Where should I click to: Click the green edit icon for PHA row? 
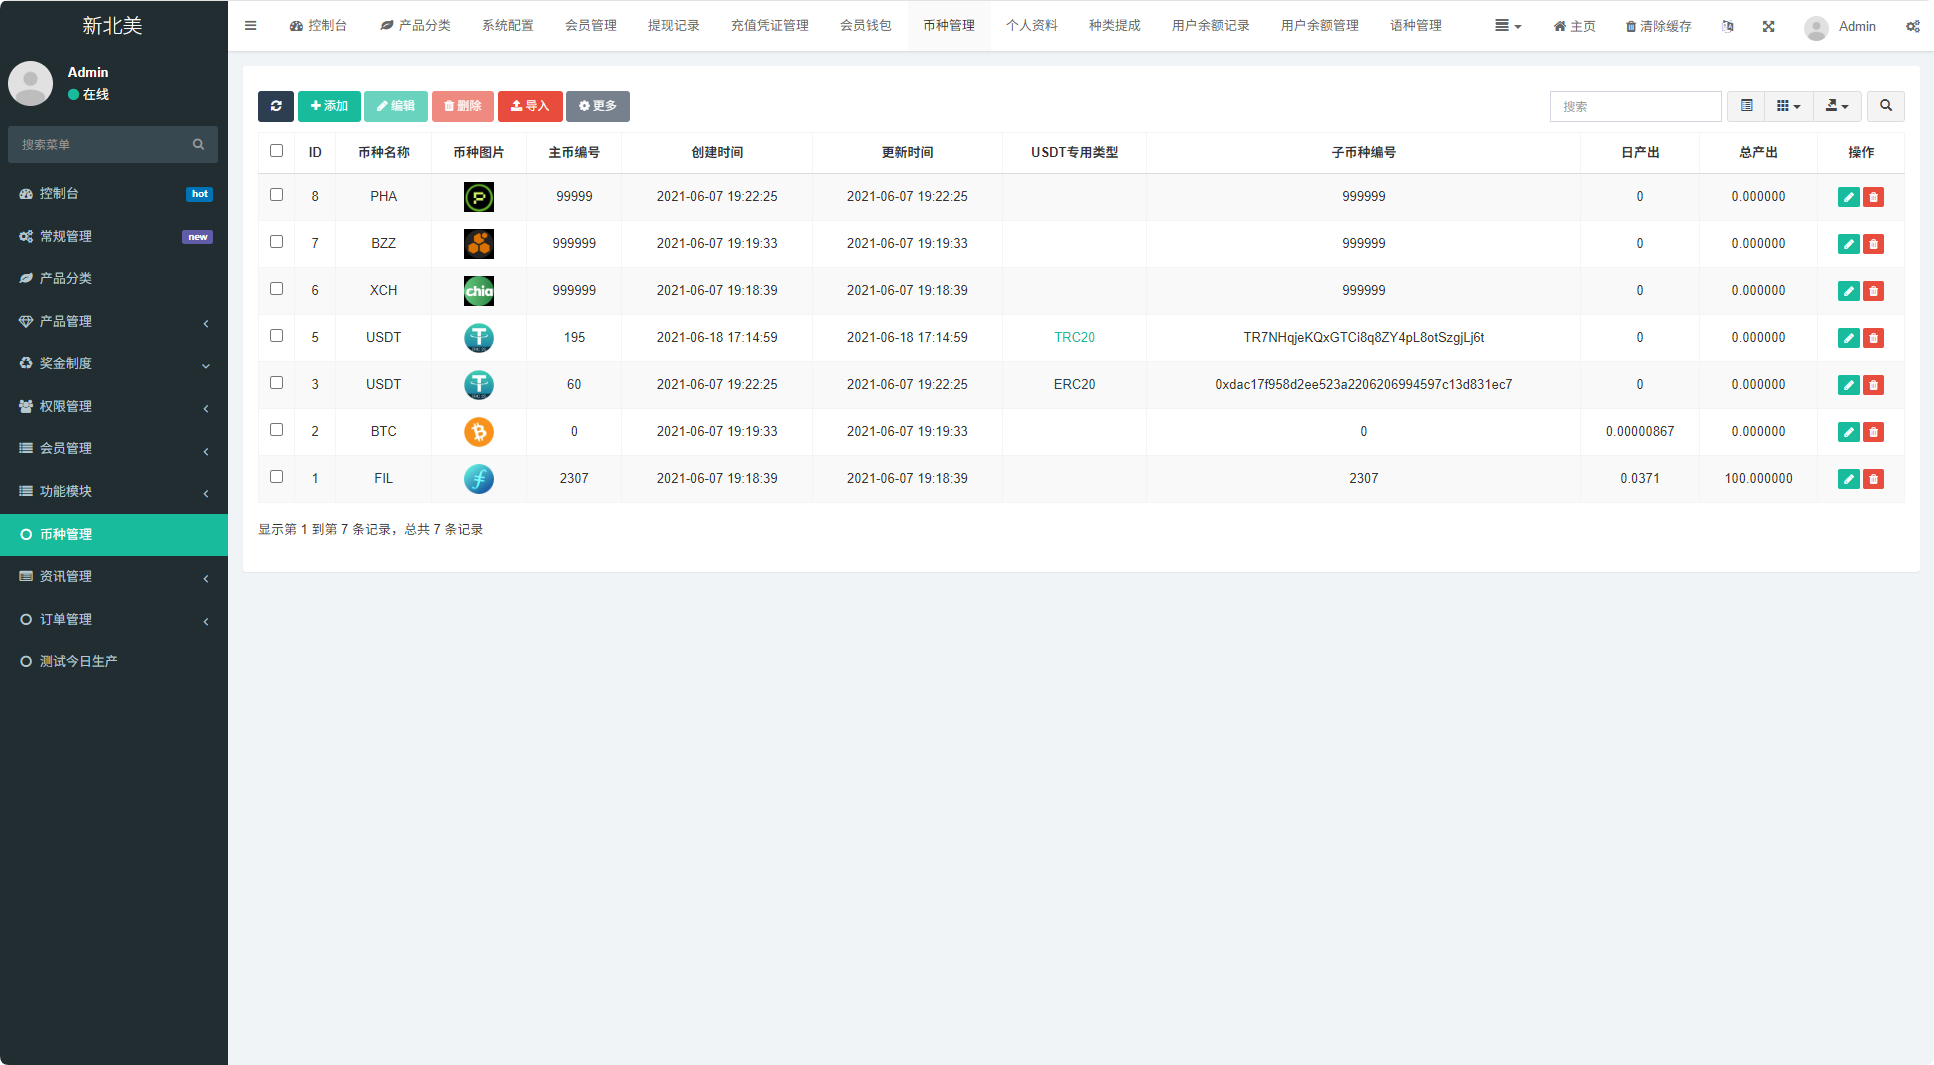[1848, 197]
